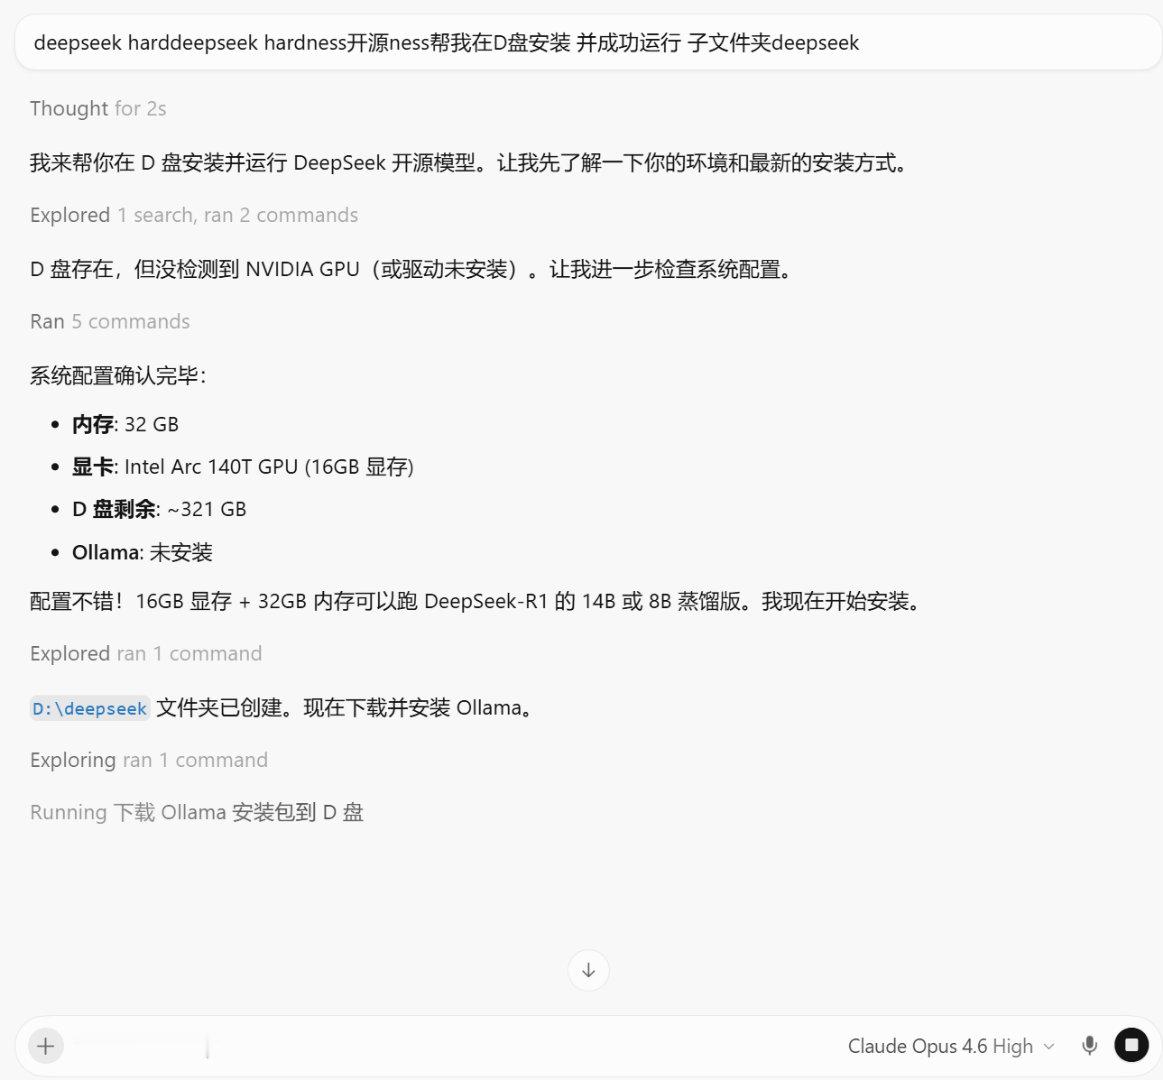This screenshot has height=1080, width=1163.
Task: Click the plus attach button
Action: (x=45, y=1046)
